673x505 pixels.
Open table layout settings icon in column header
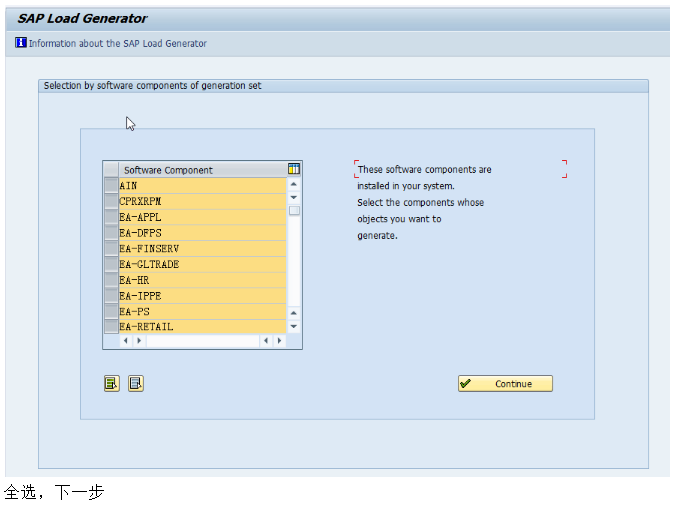(294, 169)
